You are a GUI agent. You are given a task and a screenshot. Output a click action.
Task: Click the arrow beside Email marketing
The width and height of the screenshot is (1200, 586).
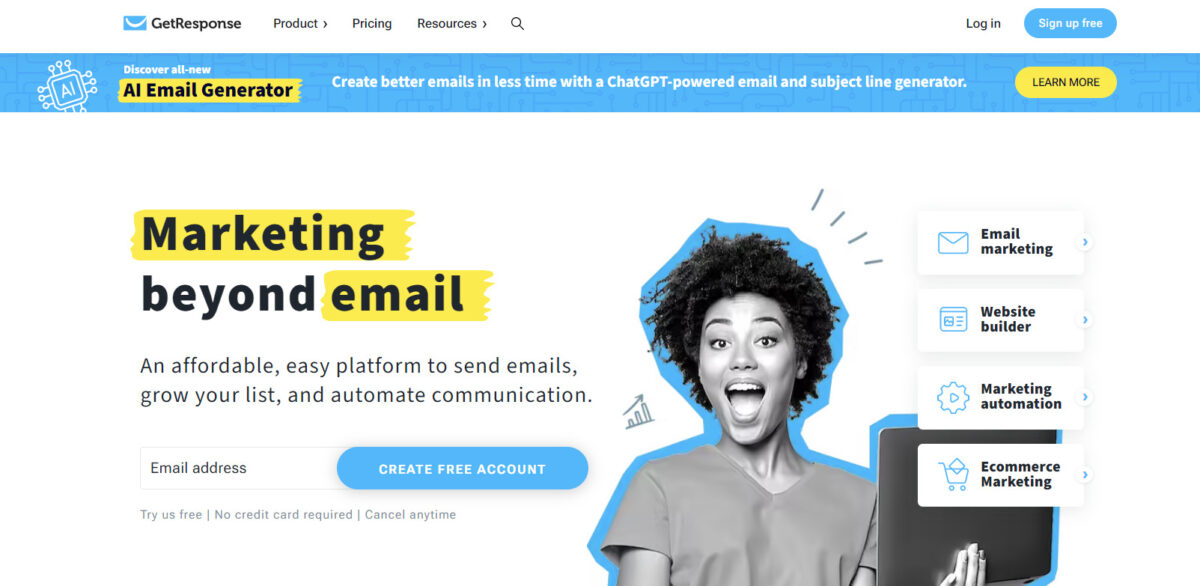(1085, 242)
